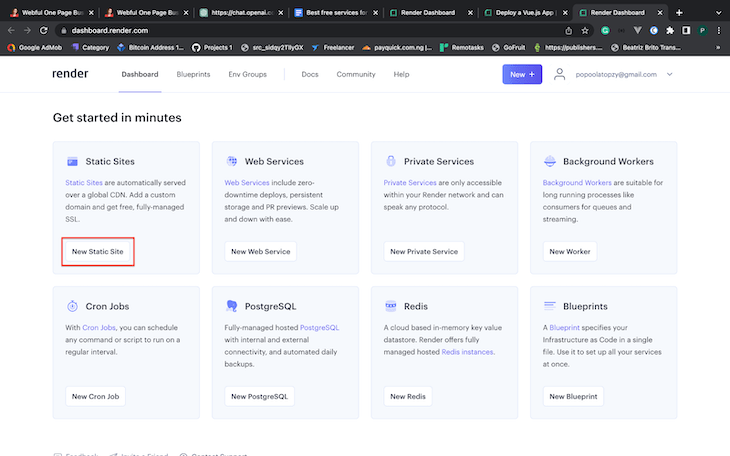This screenshot has width=730, height=456.
Task: Click the share page icon in address bar
Action: [x=568, y=31]
